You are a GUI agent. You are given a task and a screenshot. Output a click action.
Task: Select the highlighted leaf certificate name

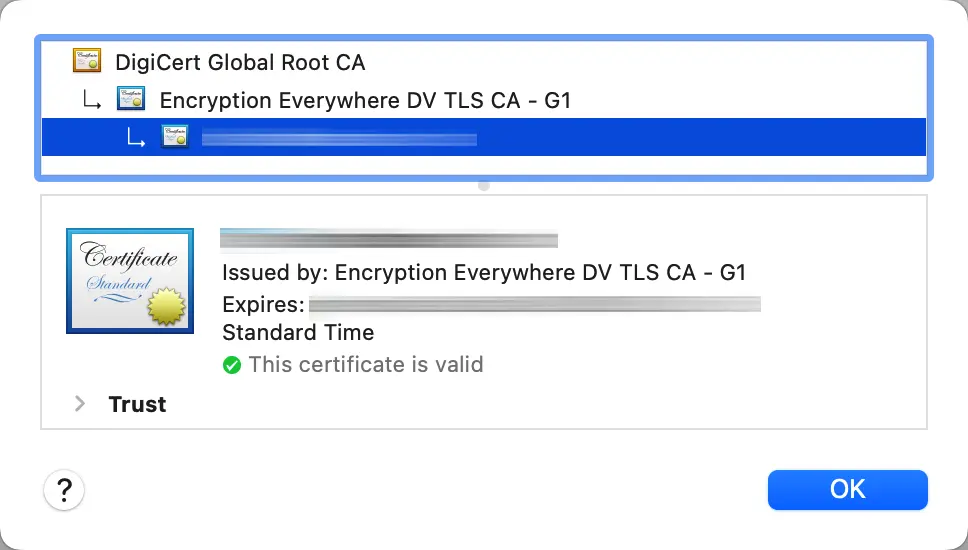pos(339,138)
